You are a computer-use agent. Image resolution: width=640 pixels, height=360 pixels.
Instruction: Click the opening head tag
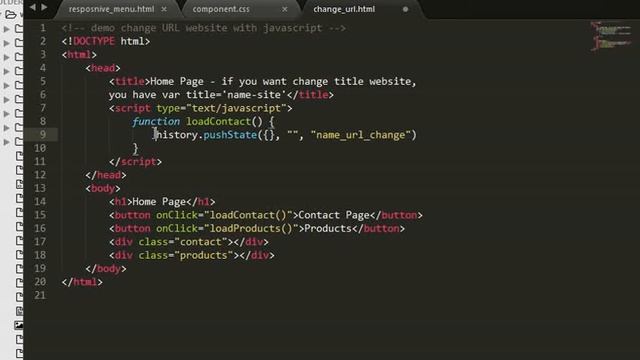click(103, 68)
